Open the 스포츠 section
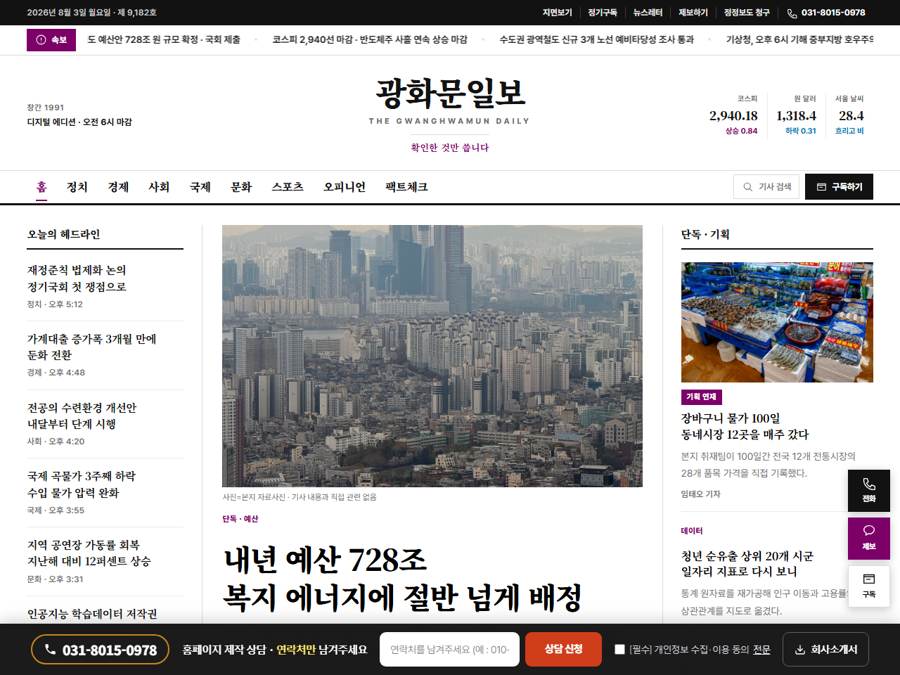The height and width of the screenshot is (675, 900). coord(288,187)
